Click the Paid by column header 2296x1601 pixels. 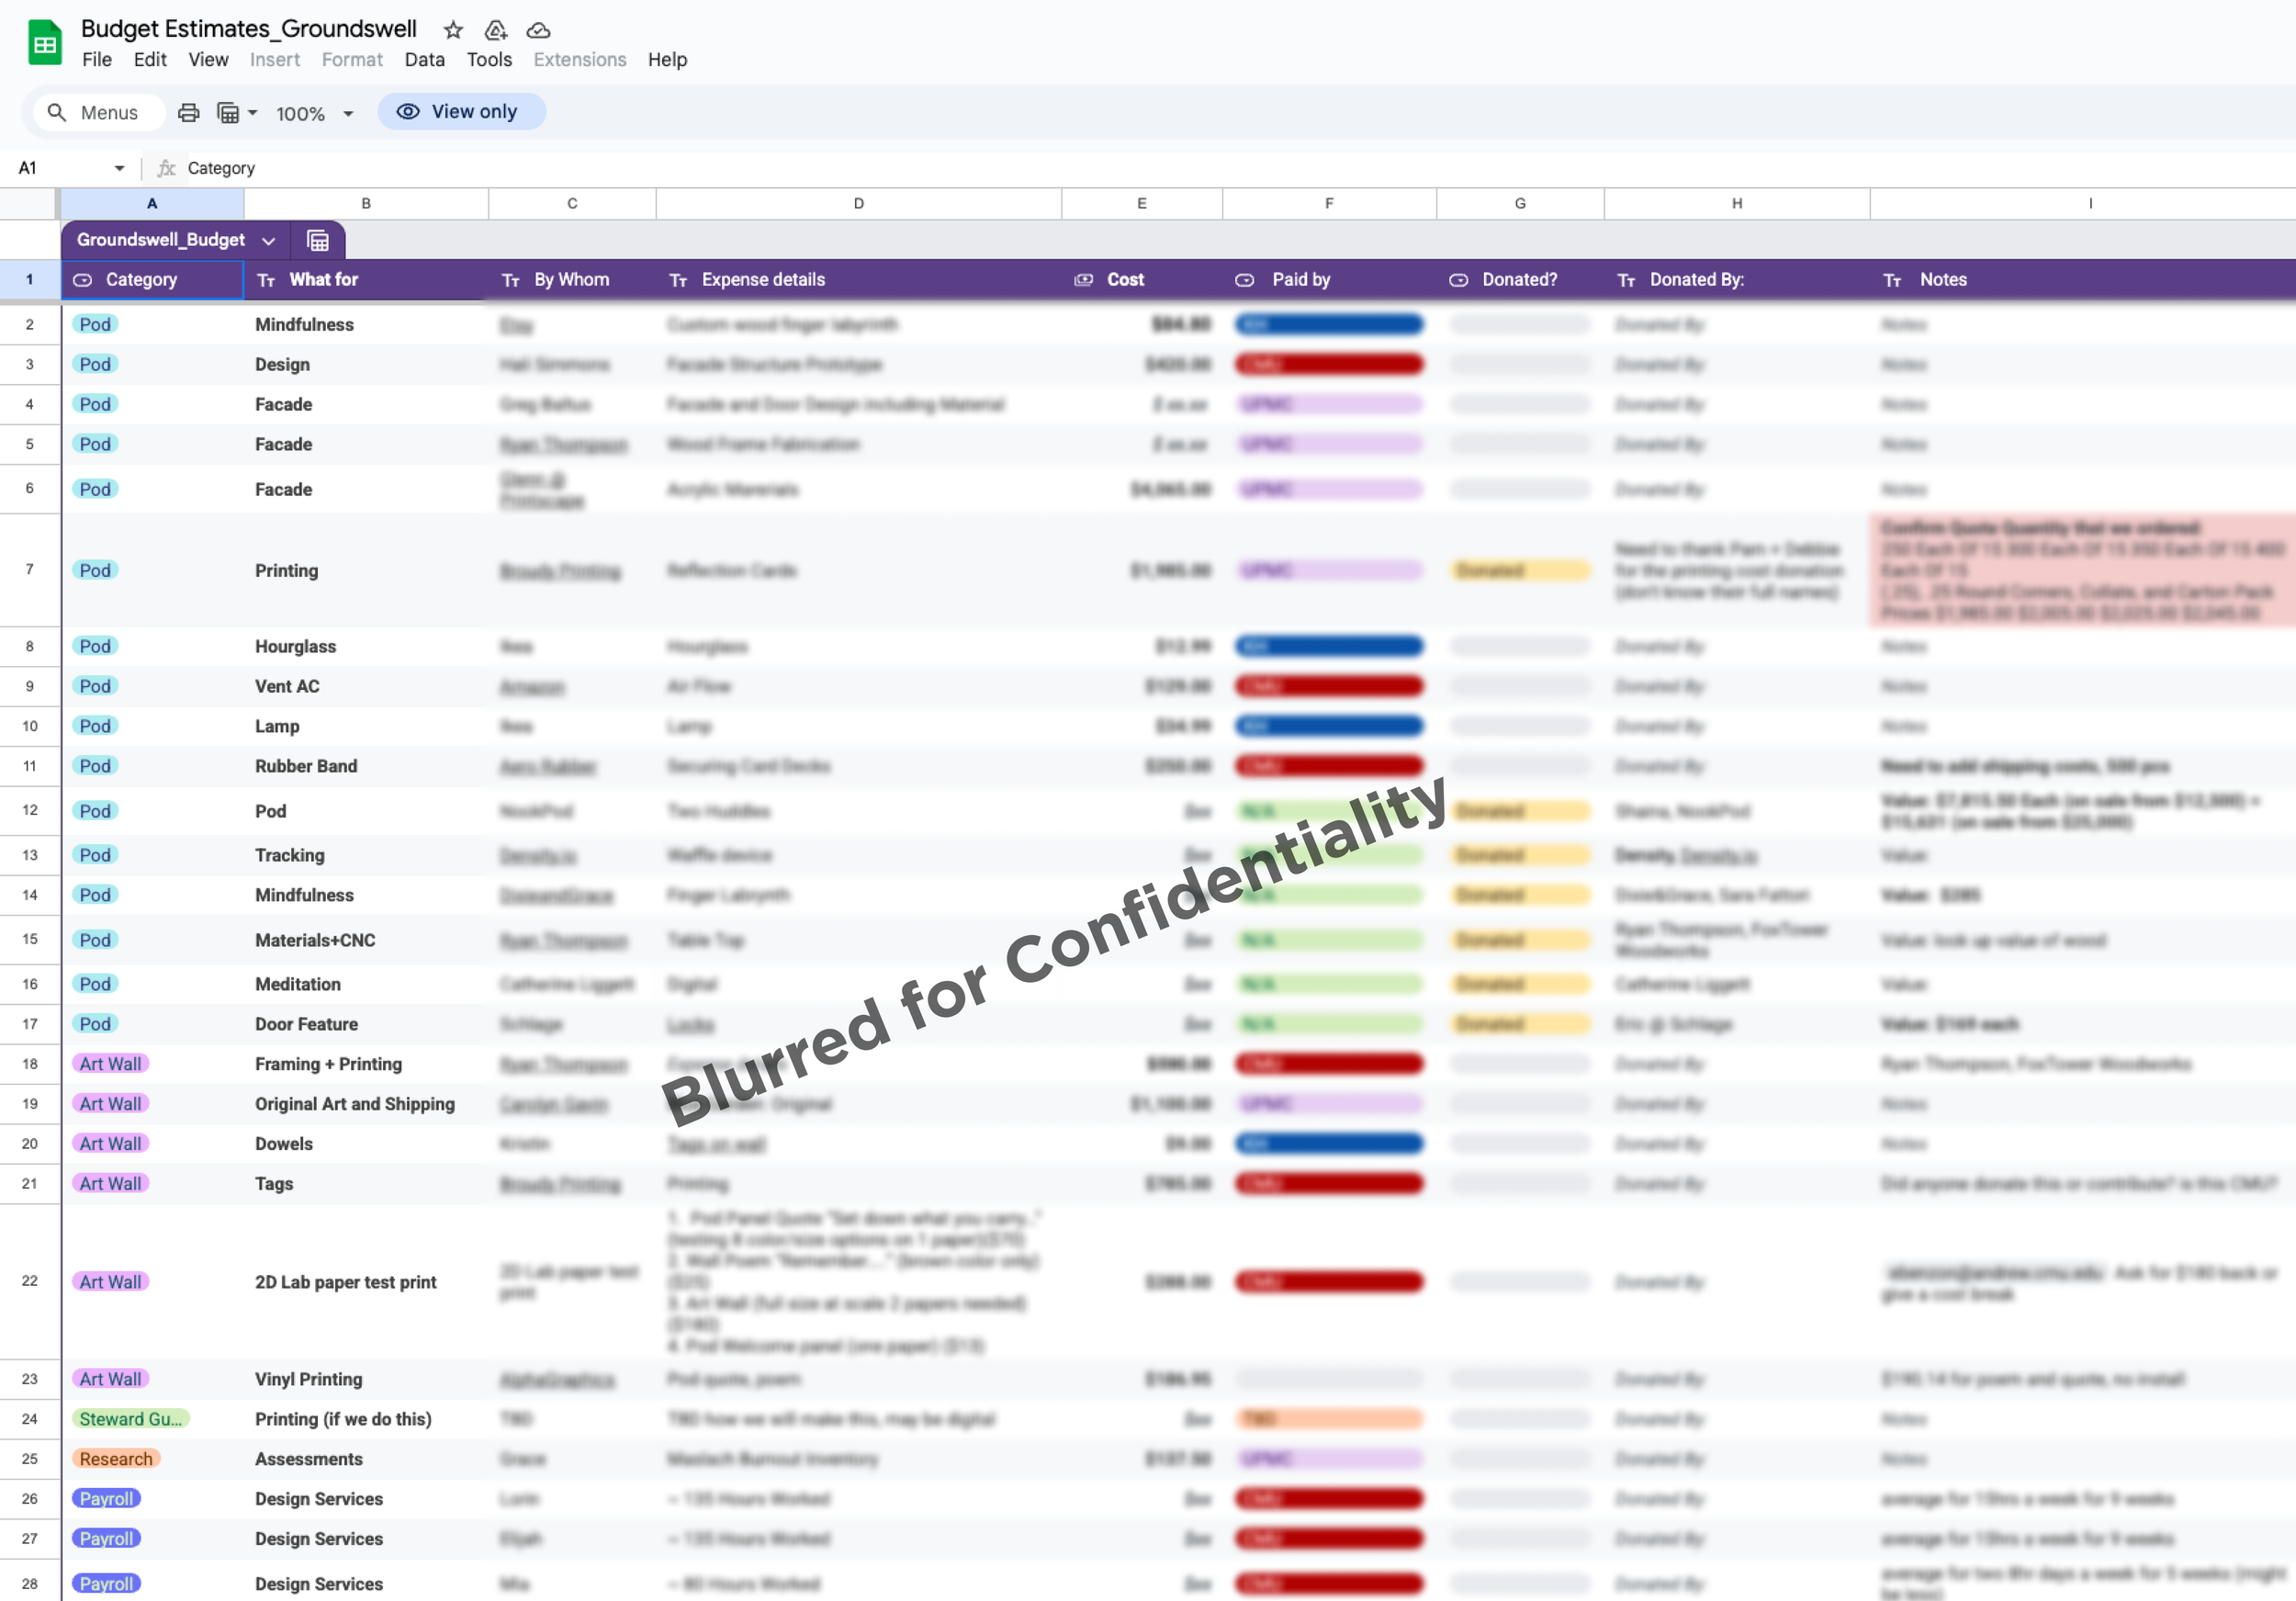1300,280
